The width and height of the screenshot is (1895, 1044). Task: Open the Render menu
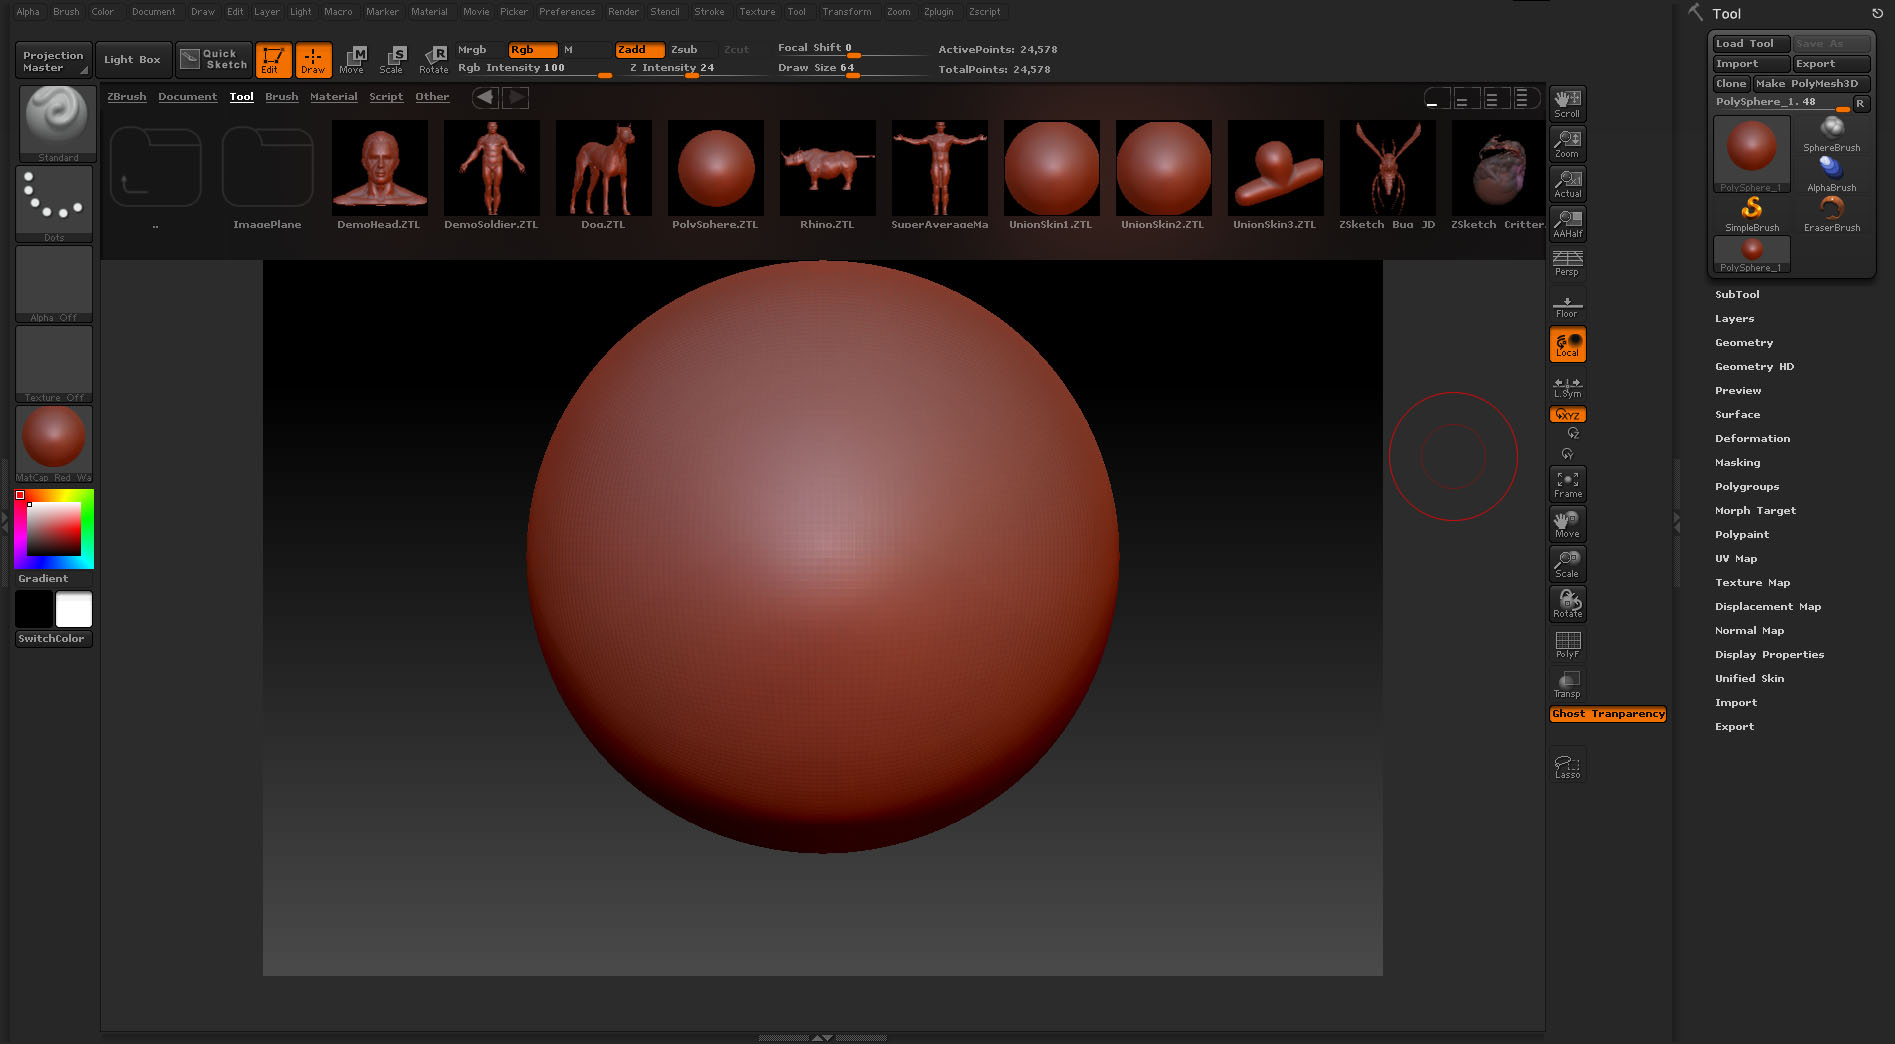(x=623, y=12)
